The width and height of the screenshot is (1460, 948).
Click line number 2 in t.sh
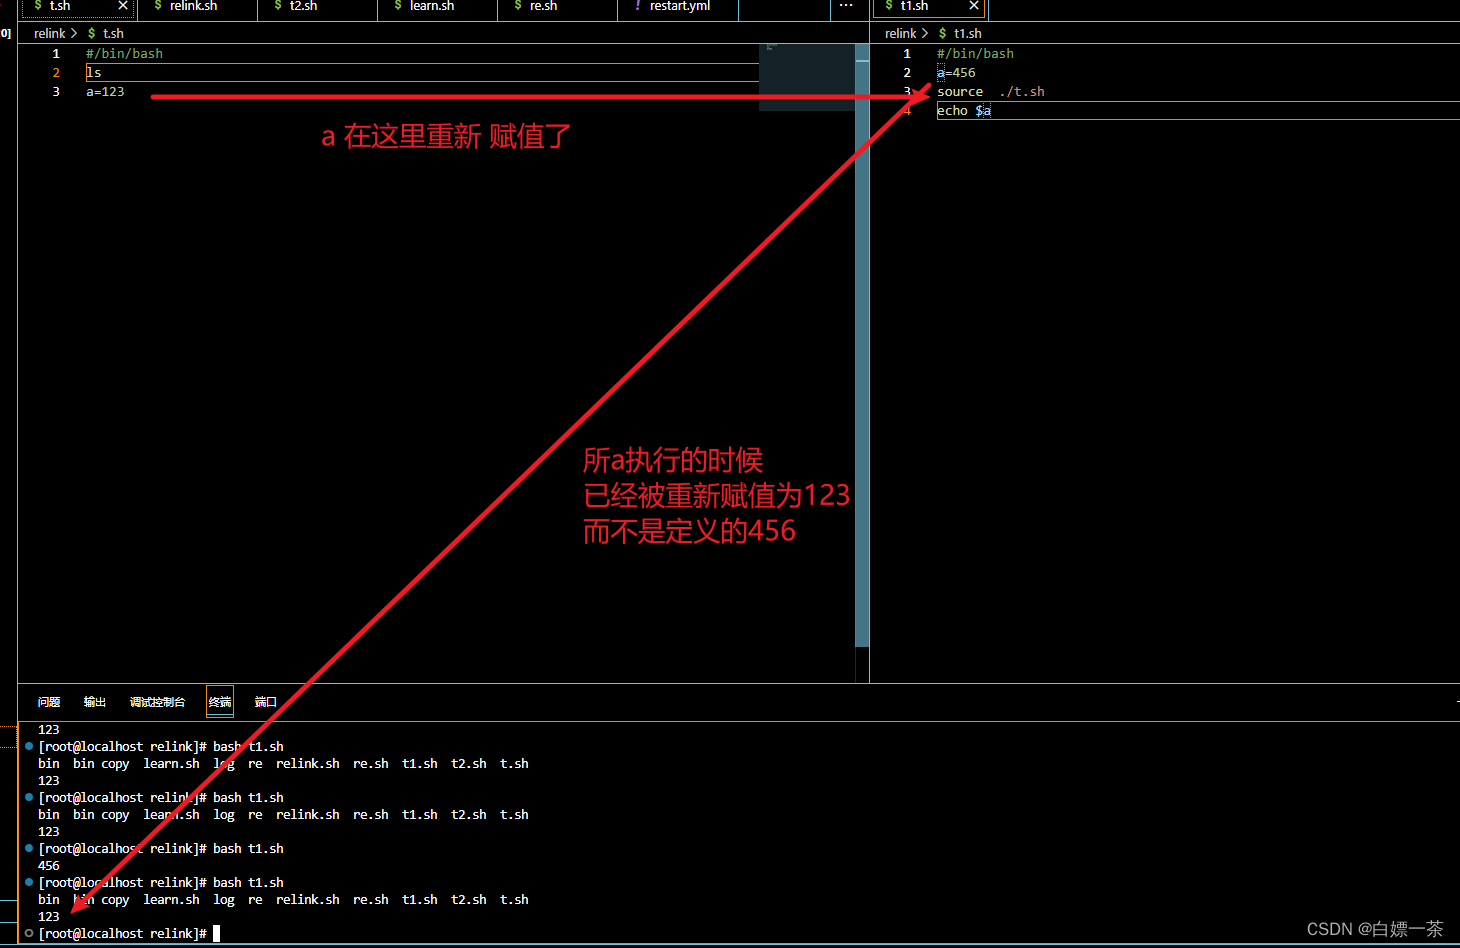point(56,73)
